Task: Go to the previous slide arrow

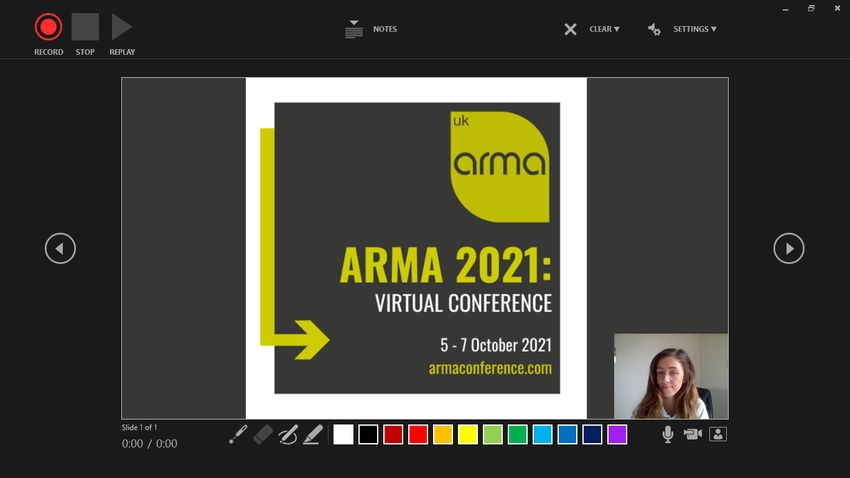Action: click(x=60, y=249)
